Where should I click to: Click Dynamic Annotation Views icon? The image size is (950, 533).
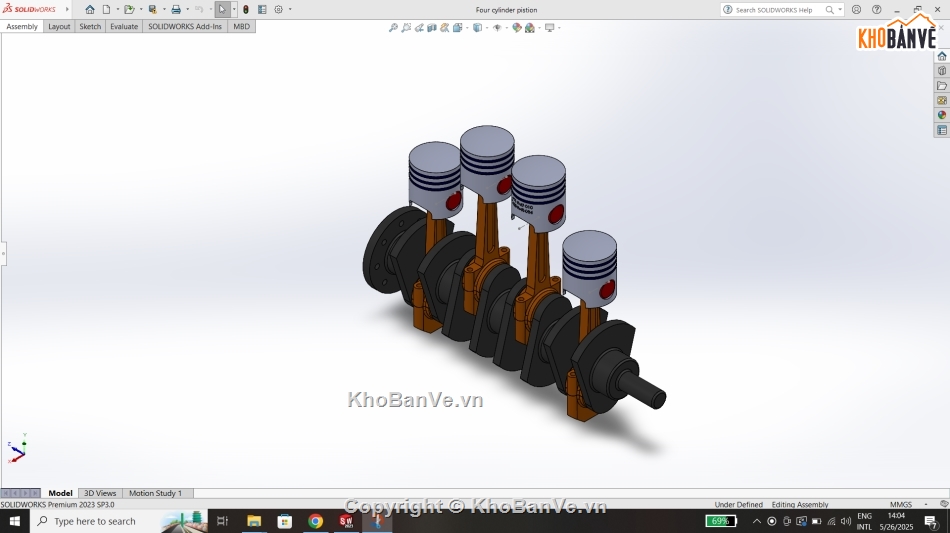pyautogui.click(x=445, y=27)
